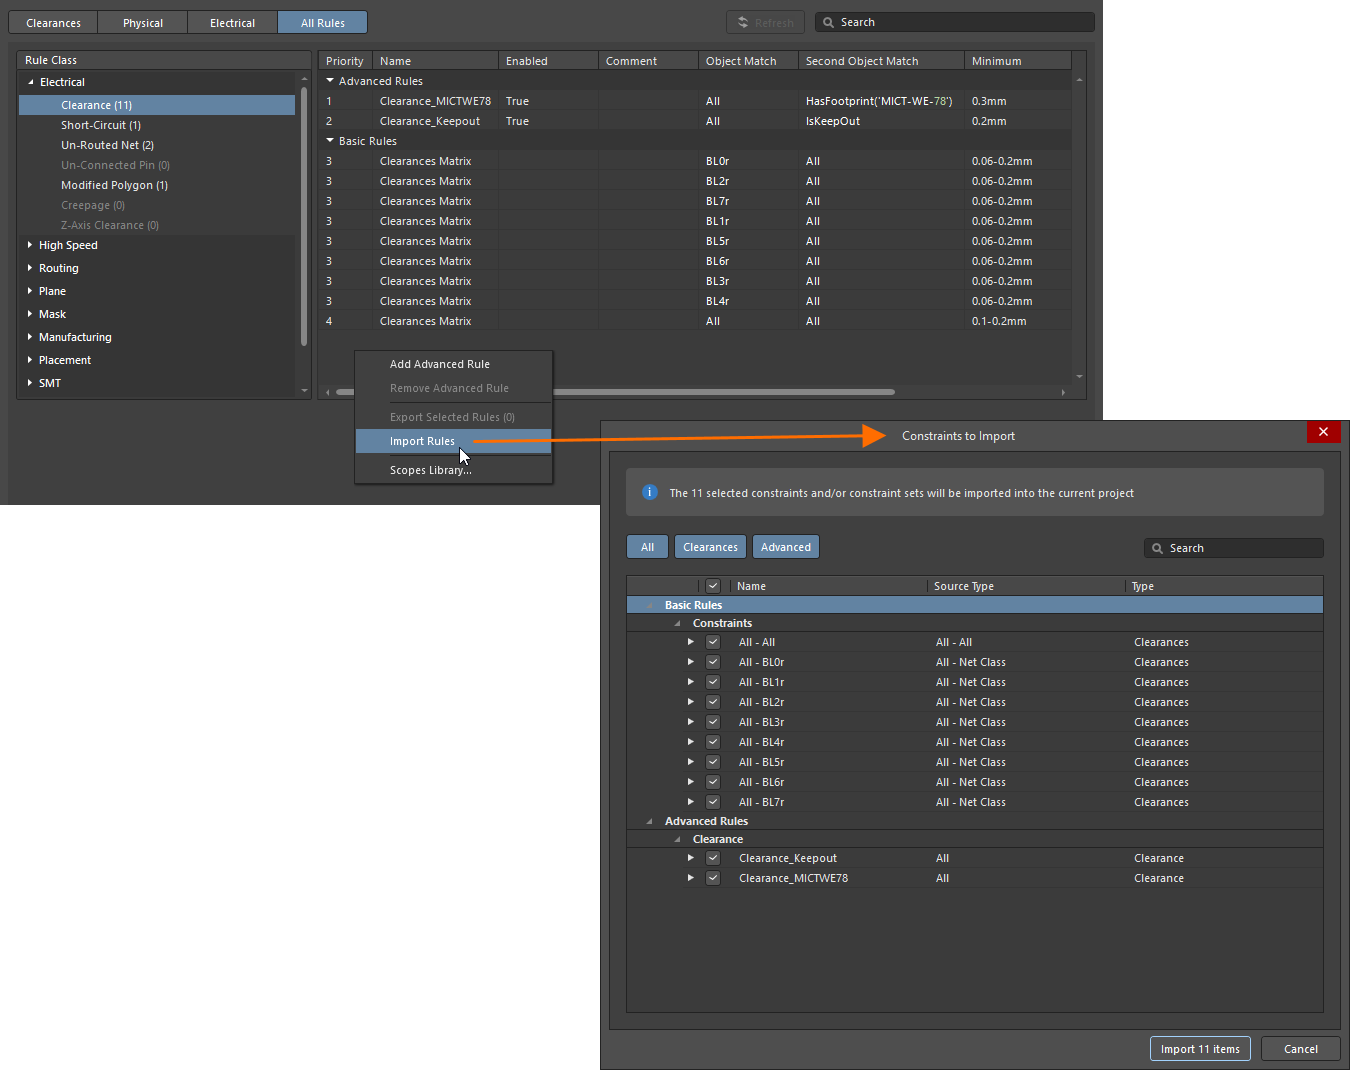Image resolution: width=1350 pixels, height=1070 pixels.
Task: Click the rules table horizontal scrollbar
Action: pos(615,392)
